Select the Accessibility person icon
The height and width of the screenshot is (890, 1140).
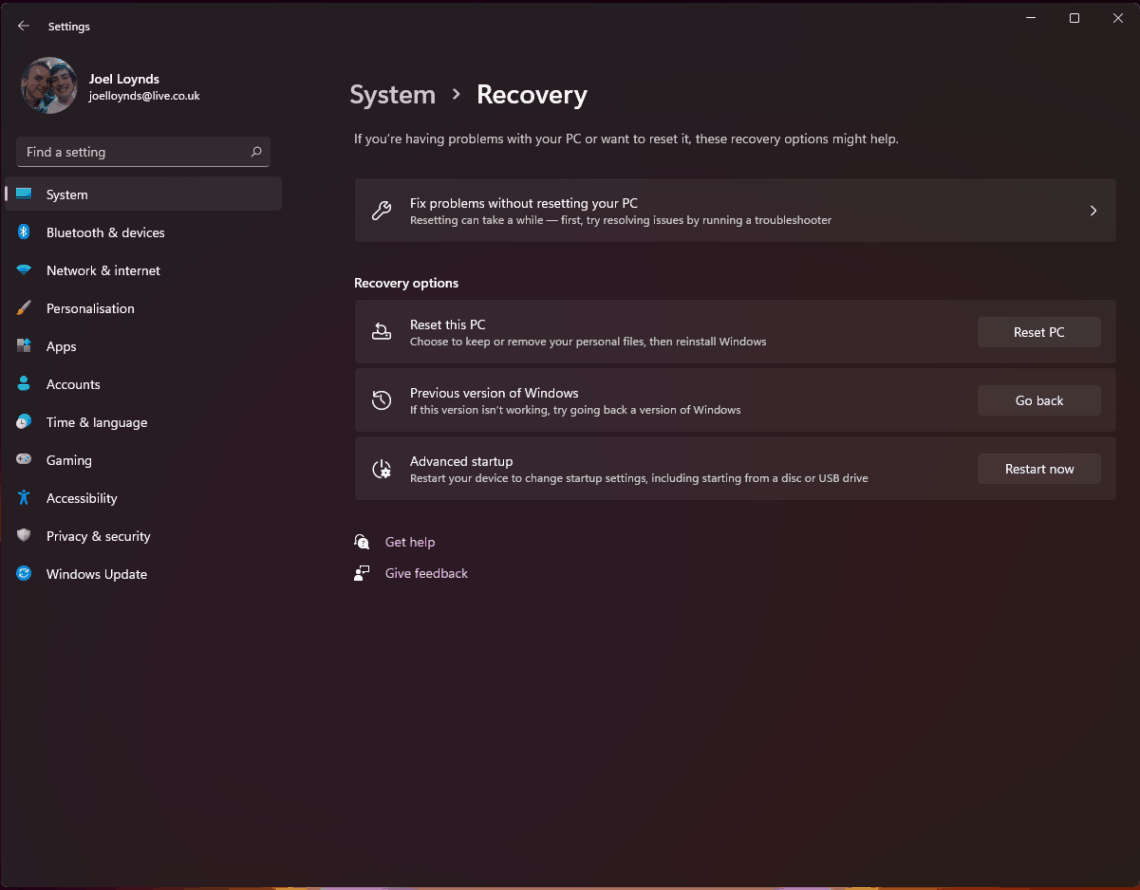click(23, 498)
